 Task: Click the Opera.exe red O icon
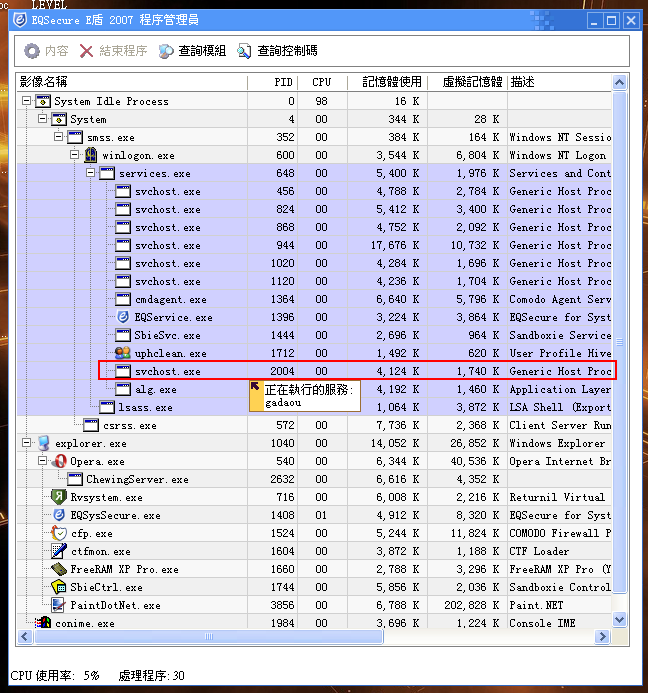pyautogui.click(x=59, y=461)
